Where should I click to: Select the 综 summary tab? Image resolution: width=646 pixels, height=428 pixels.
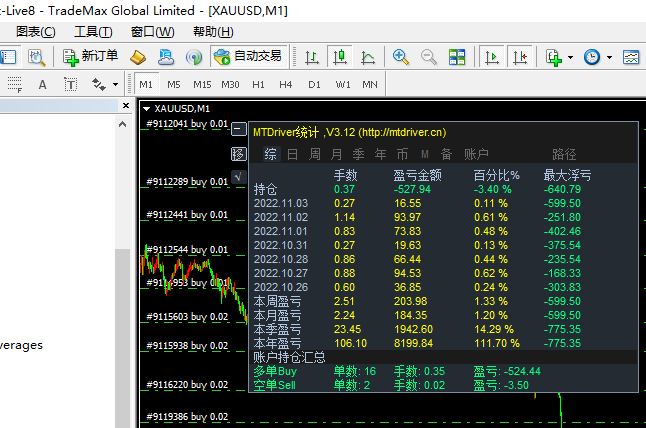click(x=271, y=154)
